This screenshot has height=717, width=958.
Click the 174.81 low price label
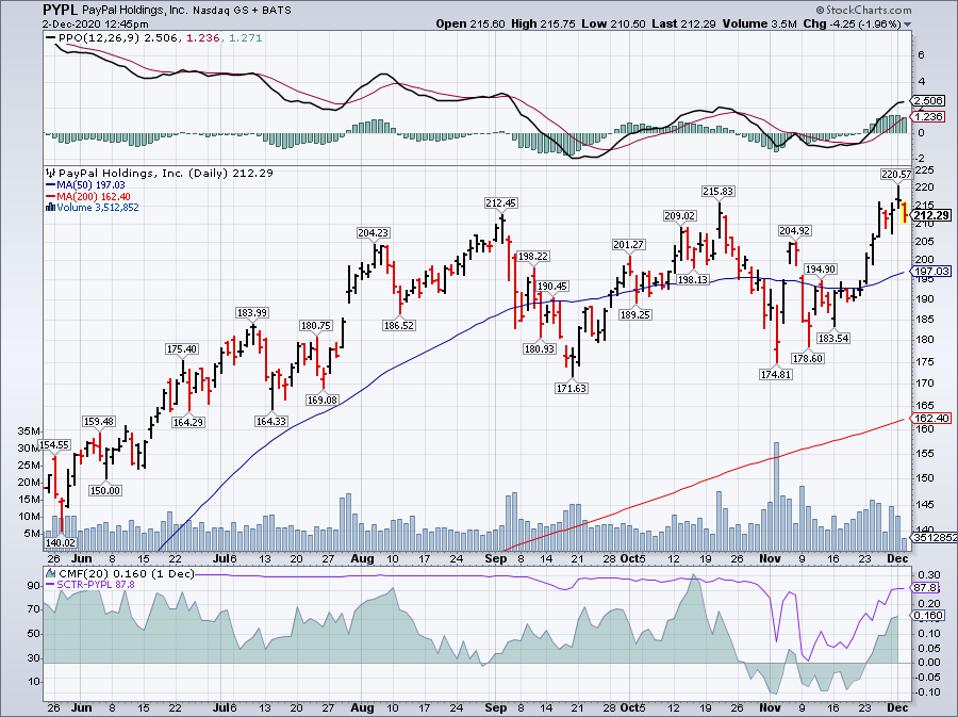776,374
